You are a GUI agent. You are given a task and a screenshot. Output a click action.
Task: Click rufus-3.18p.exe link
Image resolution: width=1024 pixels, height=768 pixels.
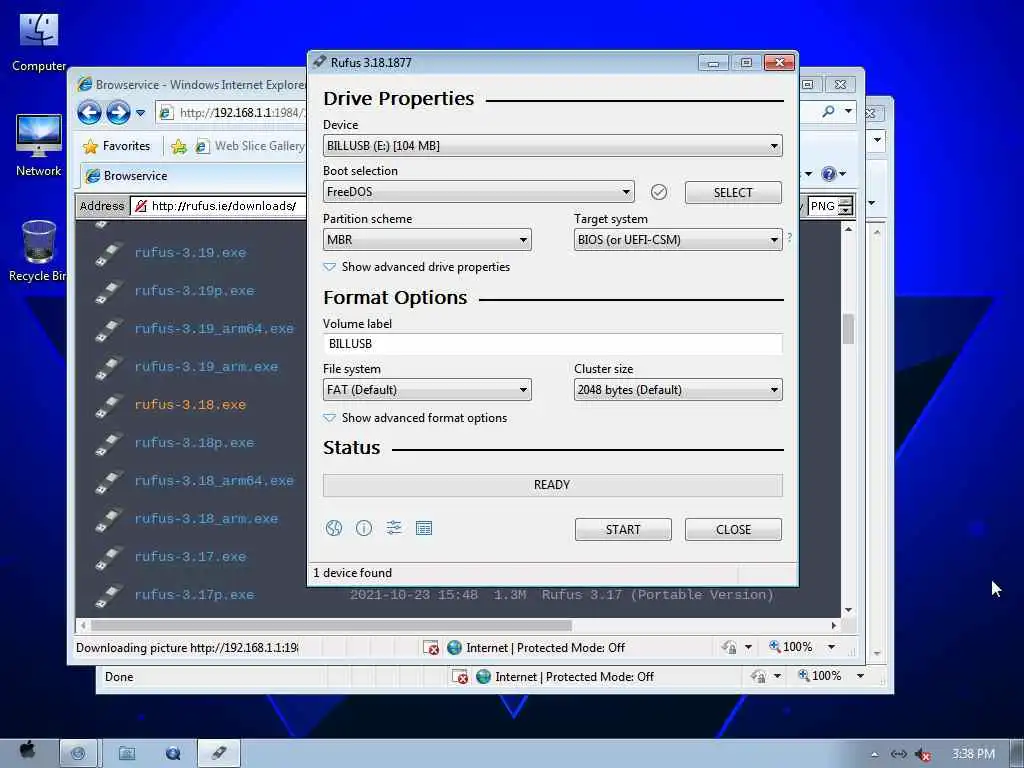pos(194,443)
